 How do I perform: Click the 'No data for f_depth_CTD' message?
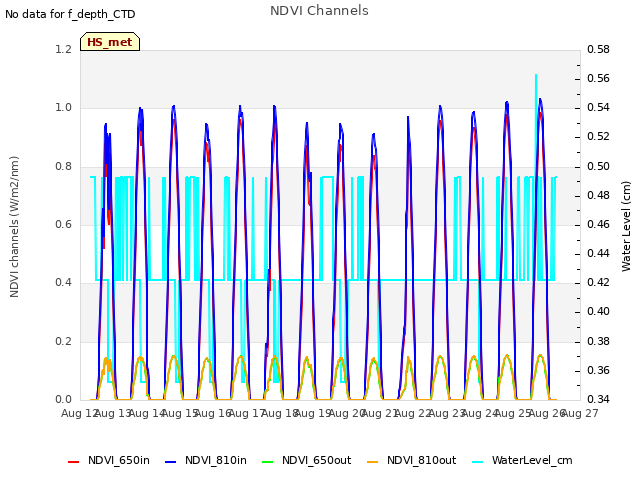click(70, 14)
